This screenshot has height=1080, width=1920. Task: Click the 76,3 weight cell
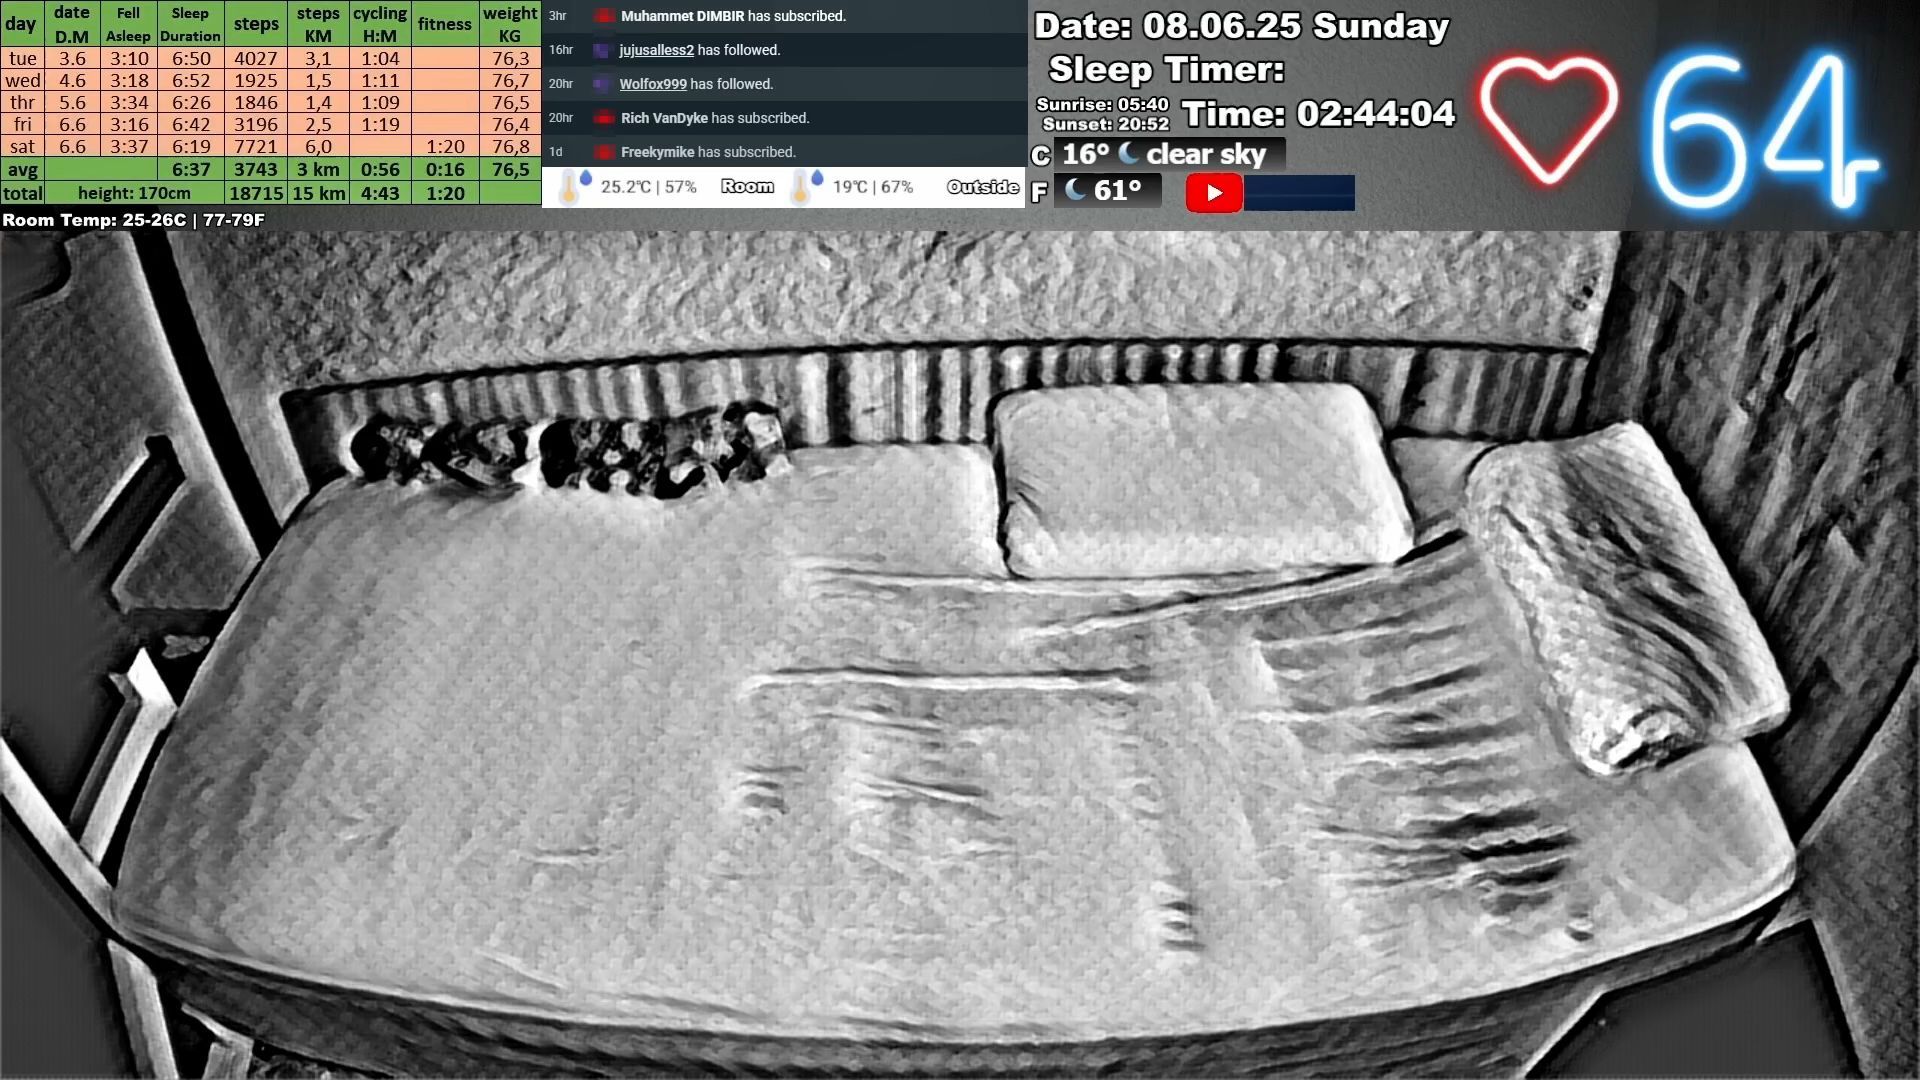[510, 58]
